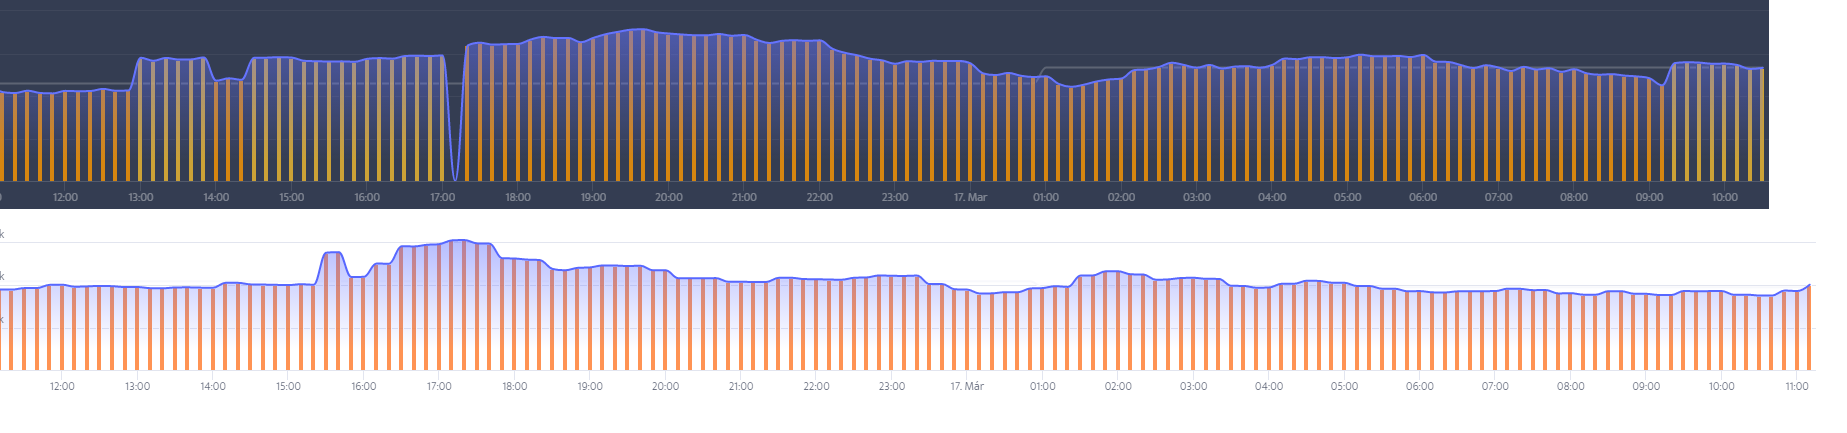Click the 10:00 label on the light chart
This screenshot has width=1847, height=433.
(x=1721, y=386)
